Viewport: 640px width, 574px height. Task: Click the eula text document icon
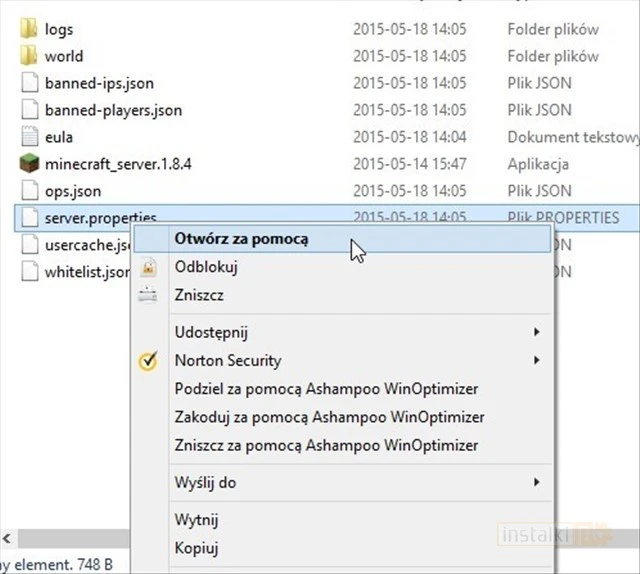28,137
